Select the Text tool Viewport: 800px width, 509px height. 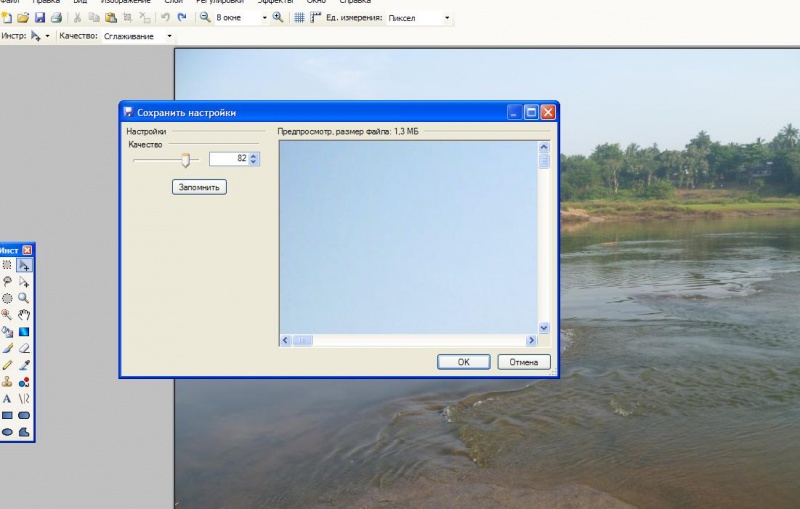click(6, 398)
